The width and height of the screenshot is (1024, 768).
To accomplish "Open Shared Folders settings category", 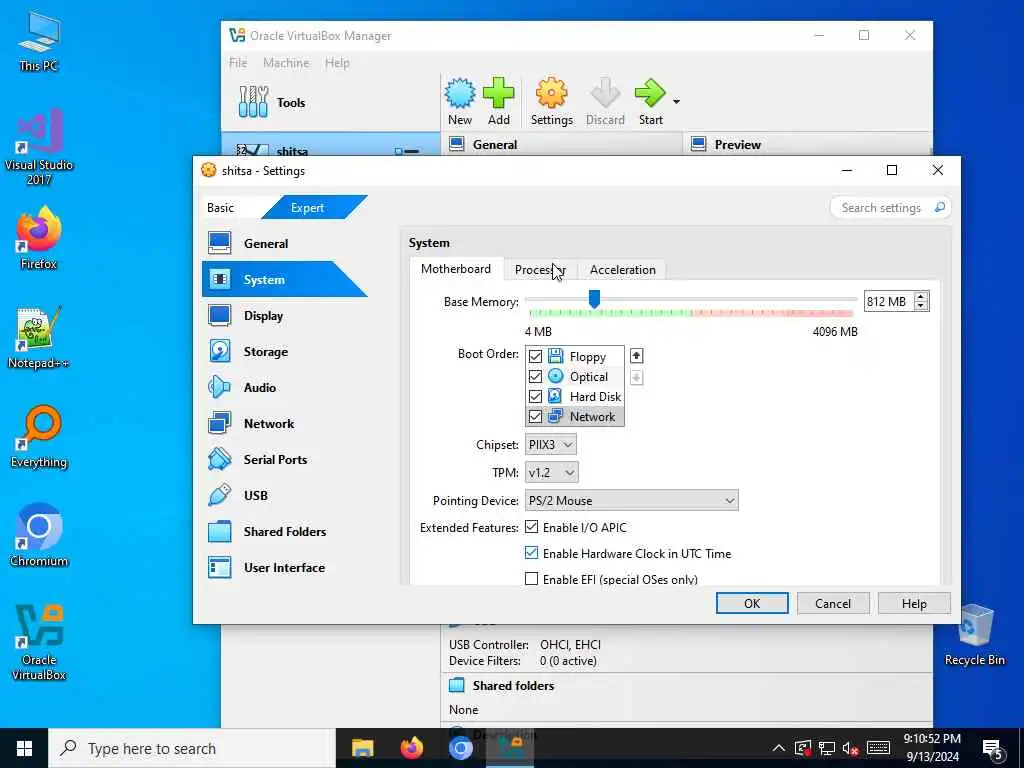I will [x=285, y=531].
